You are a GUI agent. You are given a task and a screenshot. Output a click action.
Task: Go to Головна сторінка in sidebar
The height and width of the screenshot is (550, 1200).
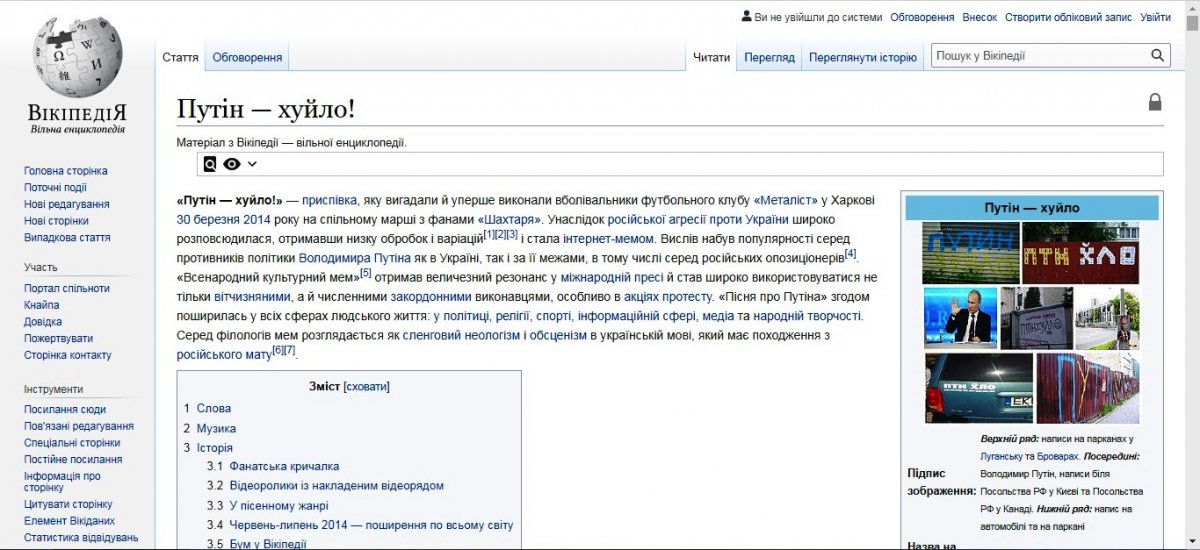[x=66, y=171]
